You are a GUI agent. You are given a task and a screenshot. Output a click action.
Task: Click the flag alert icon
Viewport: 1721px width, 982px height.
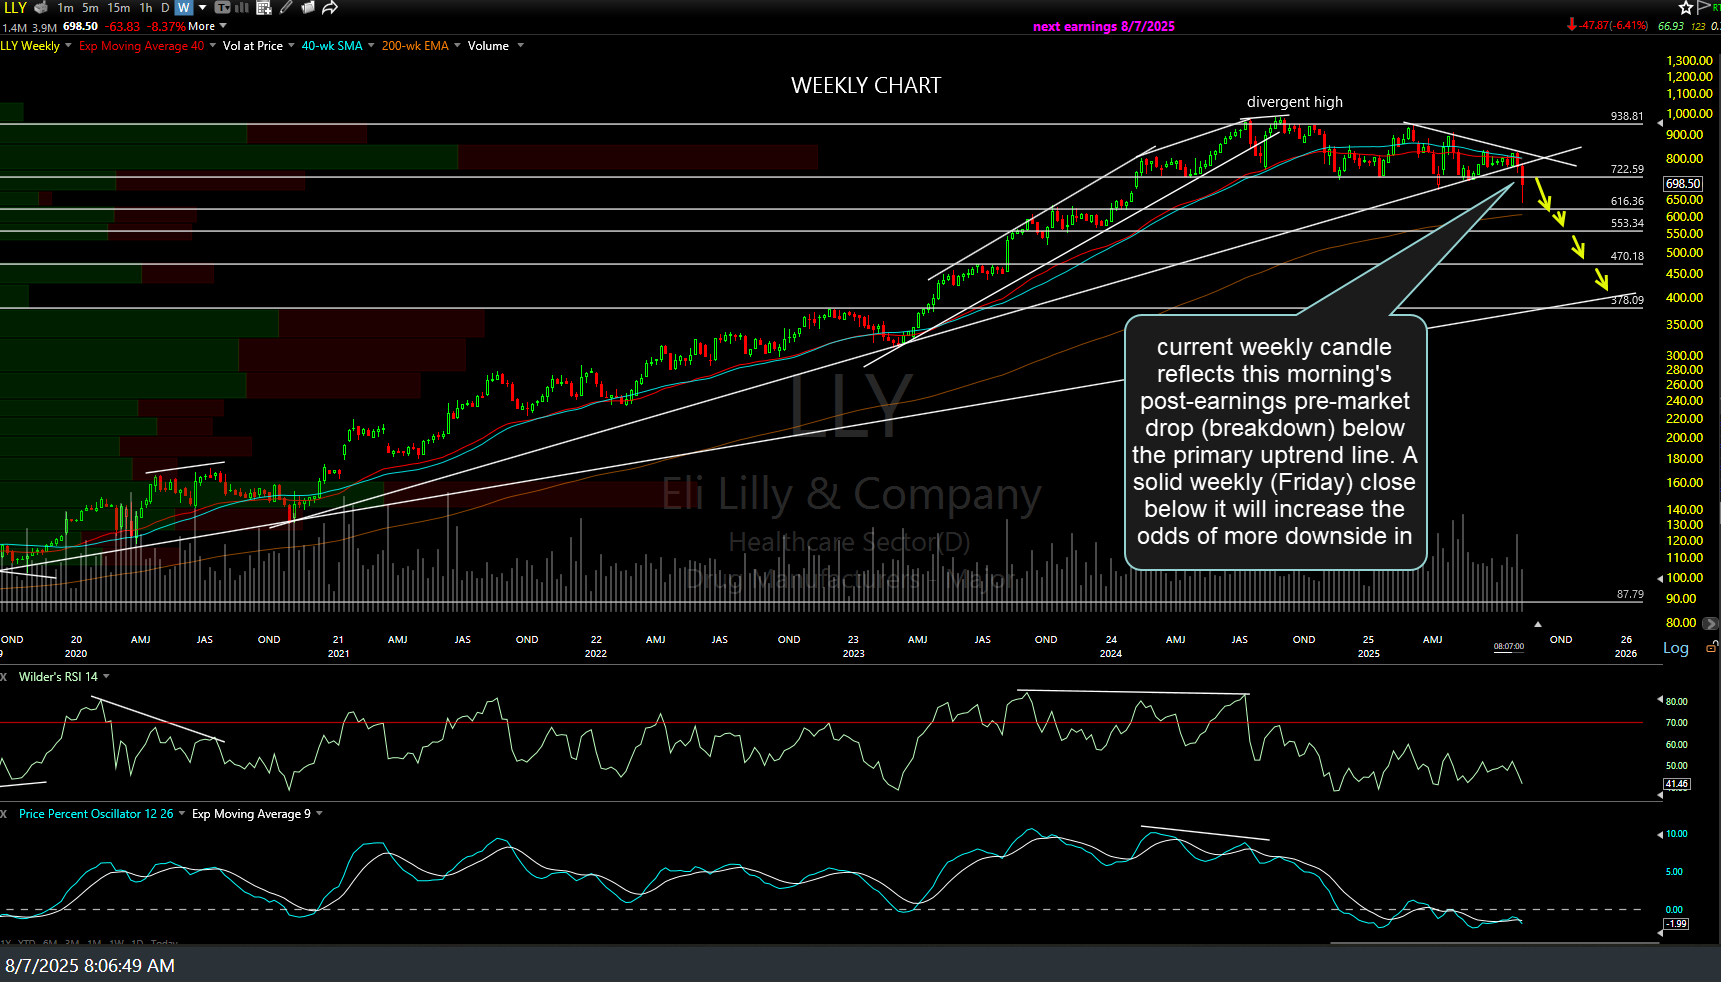point(1704,7)
